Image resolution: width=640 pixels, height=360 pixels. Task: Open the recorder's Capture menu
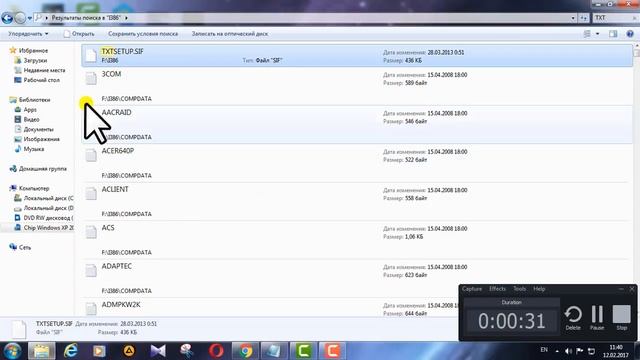coord(472,289)
